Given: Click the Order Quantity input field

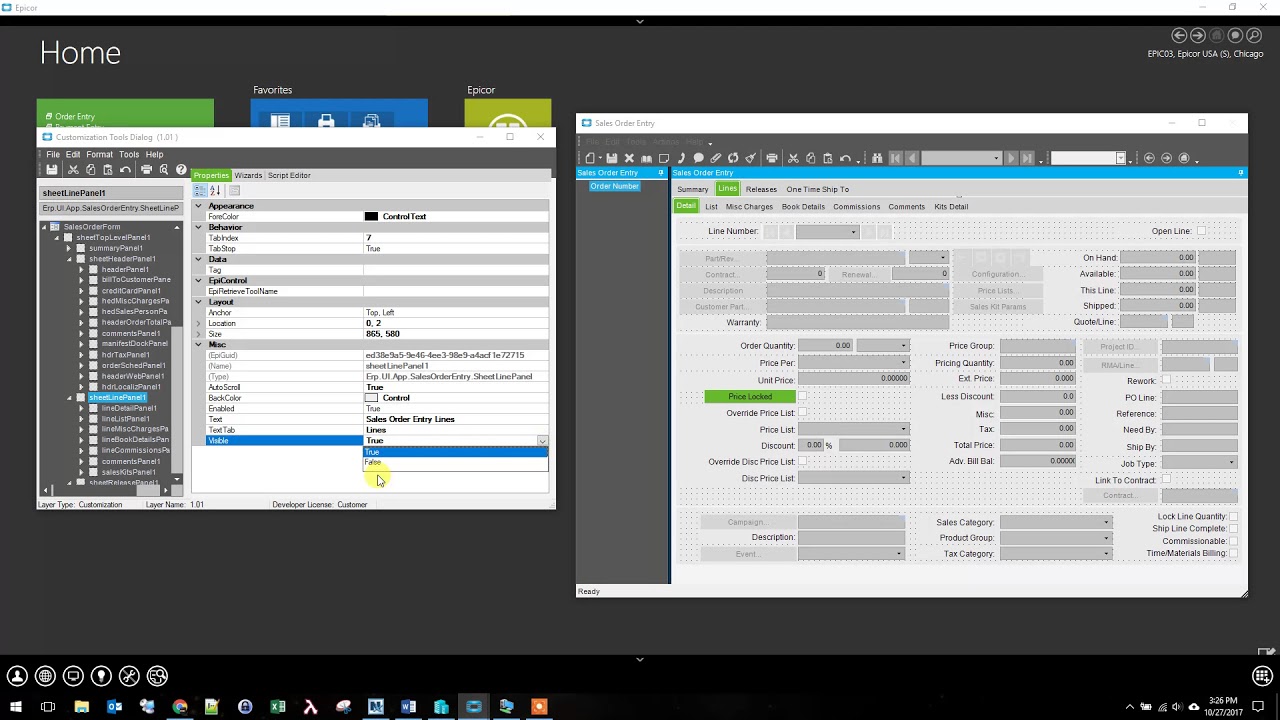Looking at the screenshot, I should click(x=825, y=346).
